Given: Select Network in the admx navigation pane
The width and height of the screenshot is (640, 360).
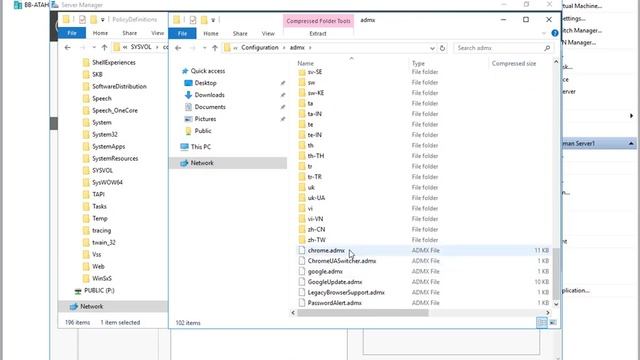Looking at the screenshot, I should coord(202,163).
